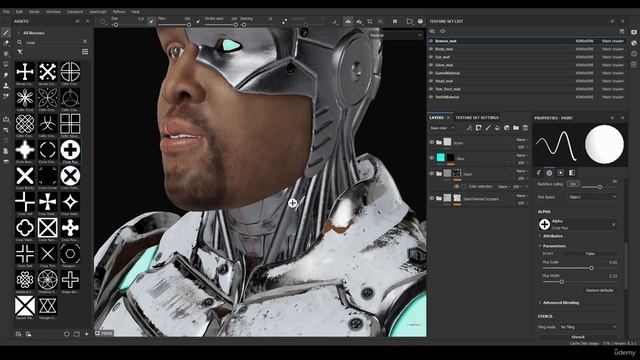Viewport: 640px width, 360px height.
Task: Add a folder using the Layers folder icon
Action: [x=516, y=128]
